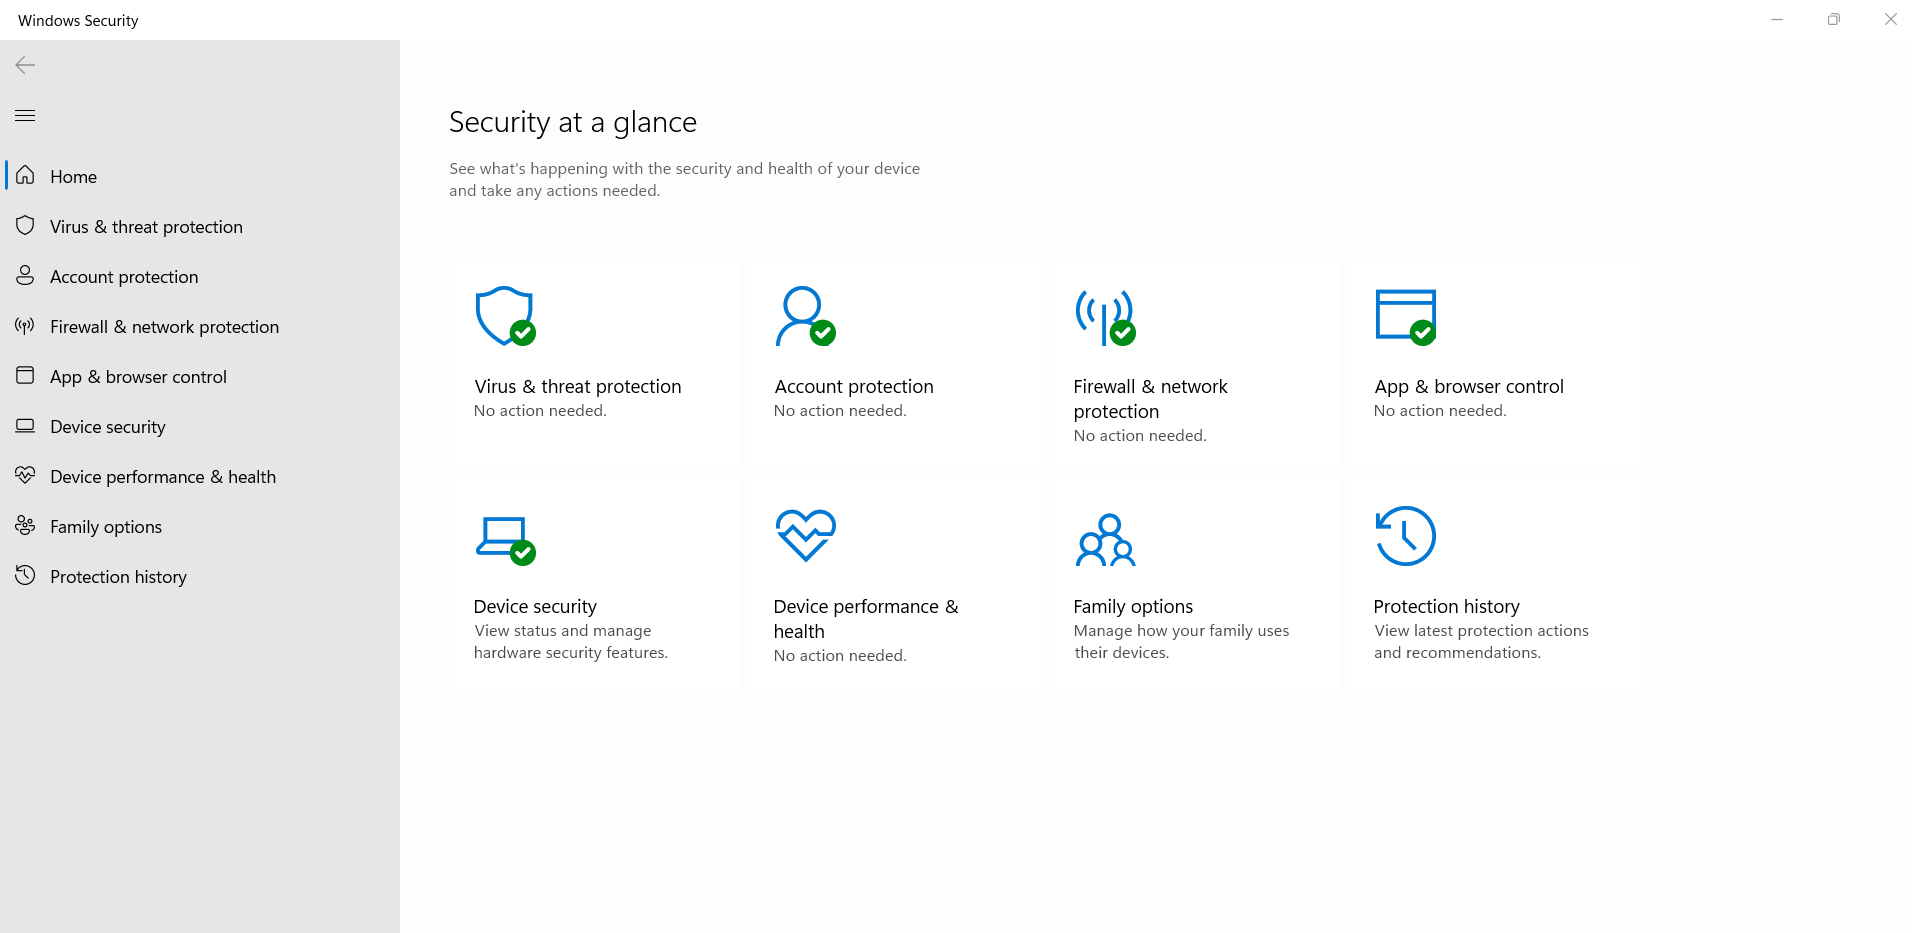Go to Device performance & health in sidebar
Viewport: 1912px width, 933px height.
point(200,476)
